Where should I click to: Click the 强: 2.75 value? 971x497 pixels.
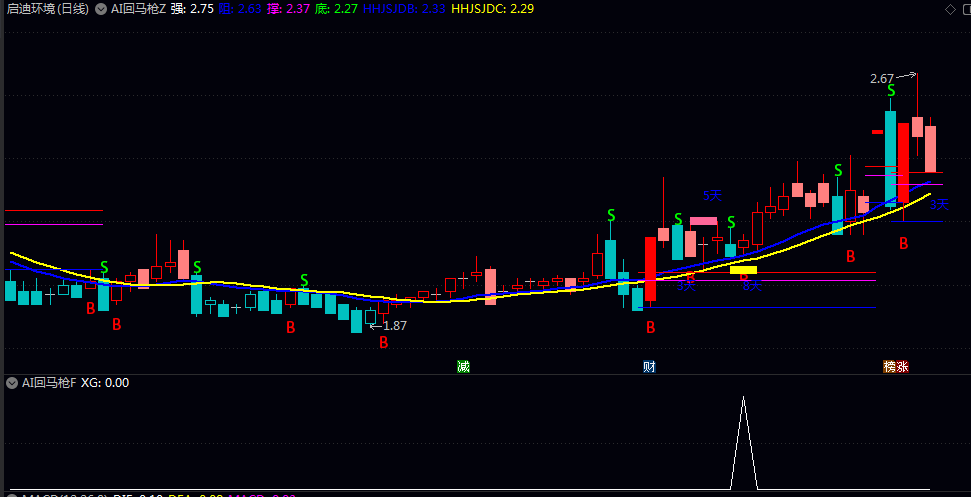point(193,9)
